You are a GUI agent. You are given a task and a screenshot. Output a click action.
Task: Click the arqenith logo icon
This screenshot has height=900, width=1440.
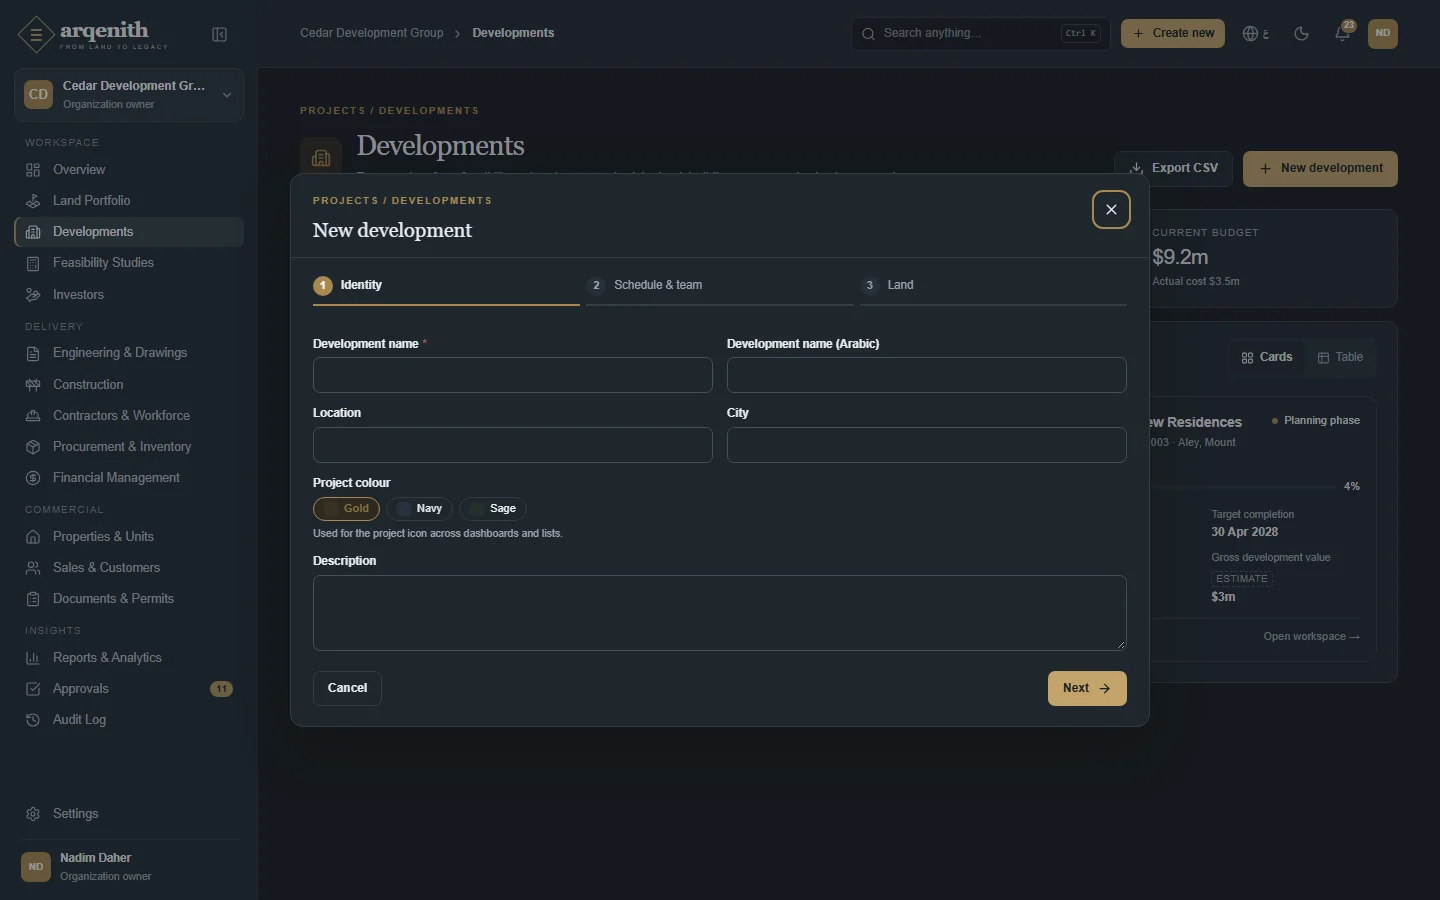tap(36, 35)
